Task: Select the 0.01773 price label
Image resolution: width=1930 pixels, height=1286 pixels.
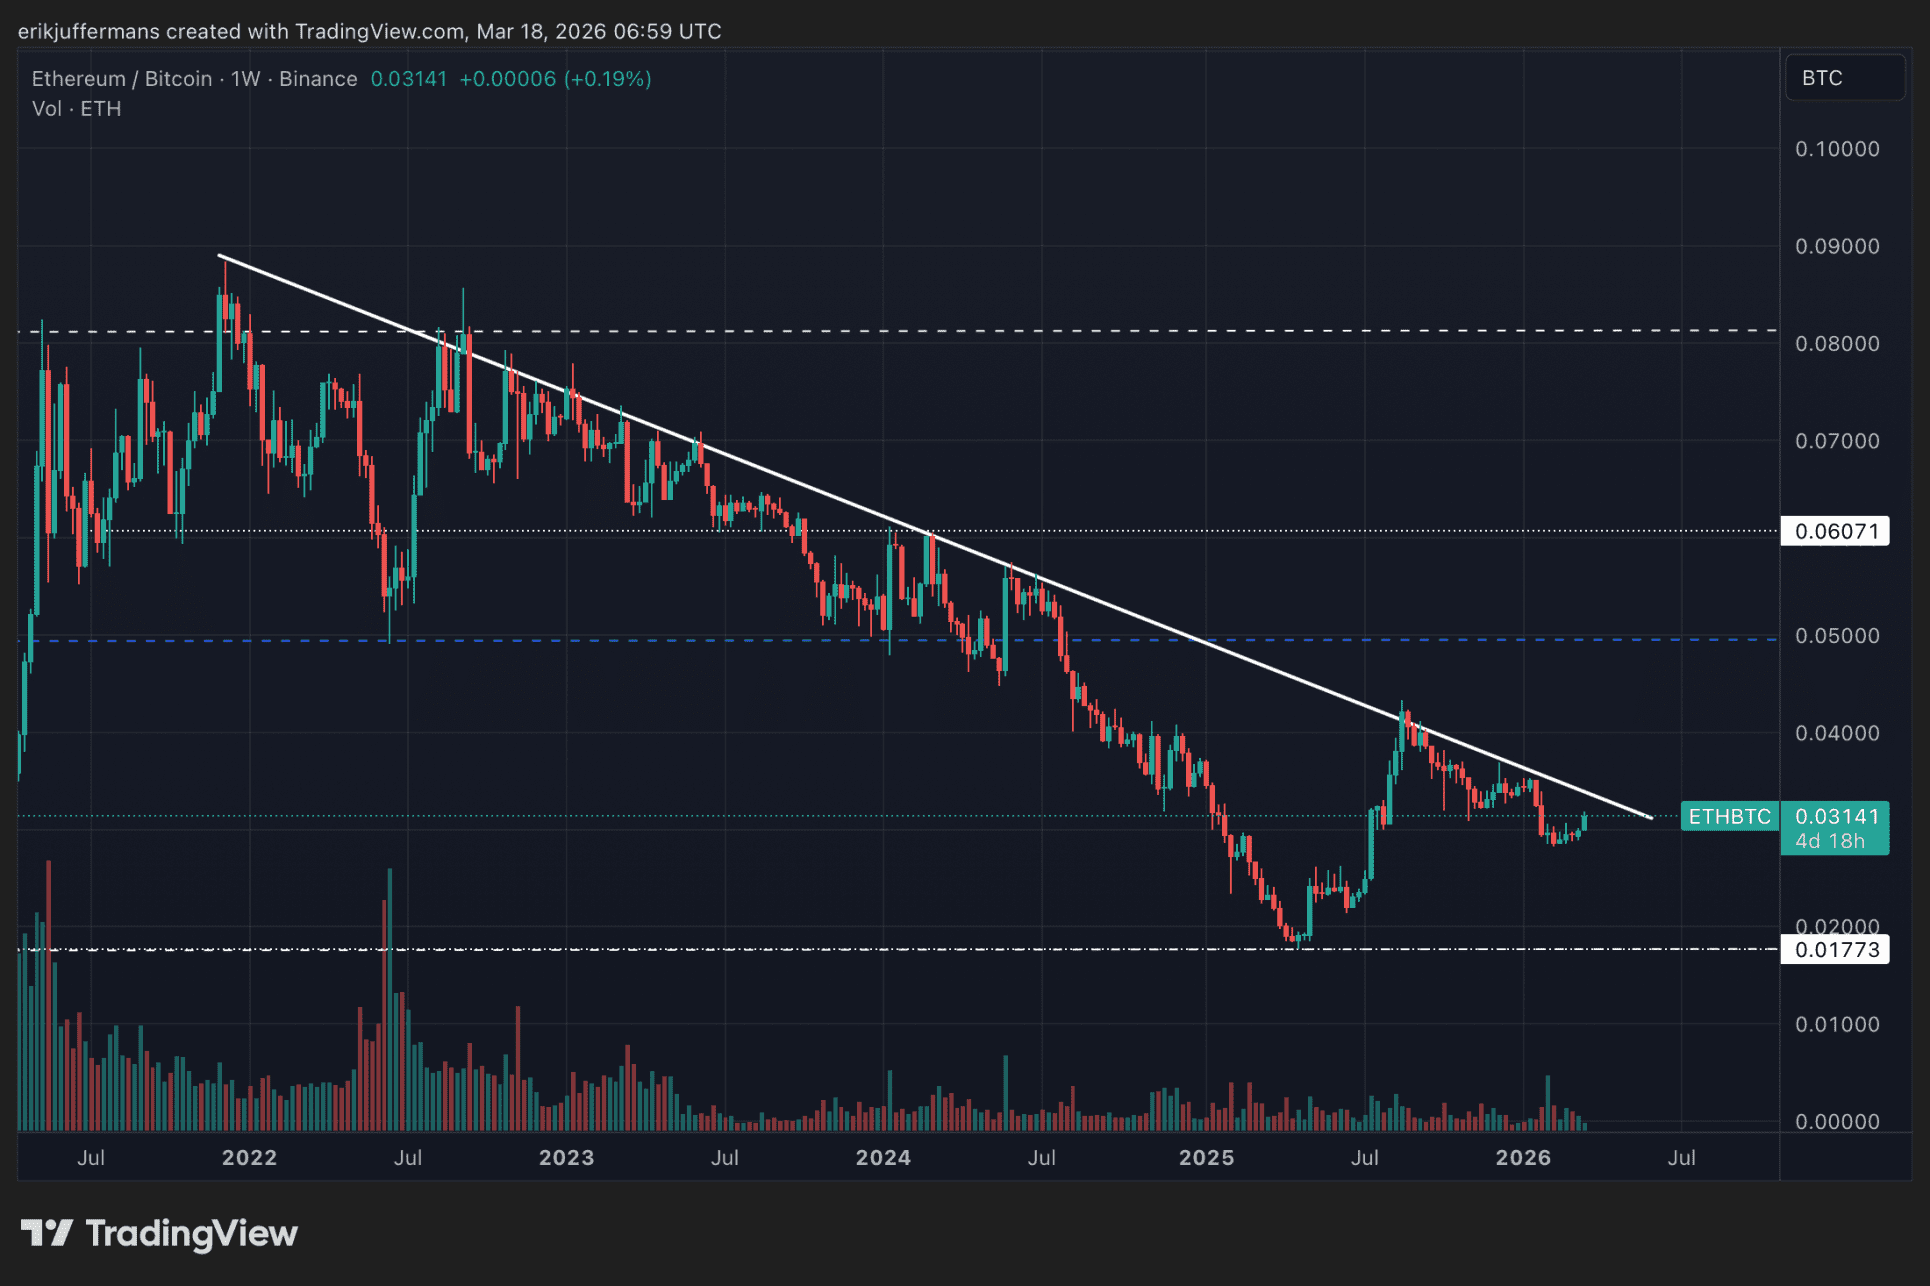Action: (x=1835, y=949)
